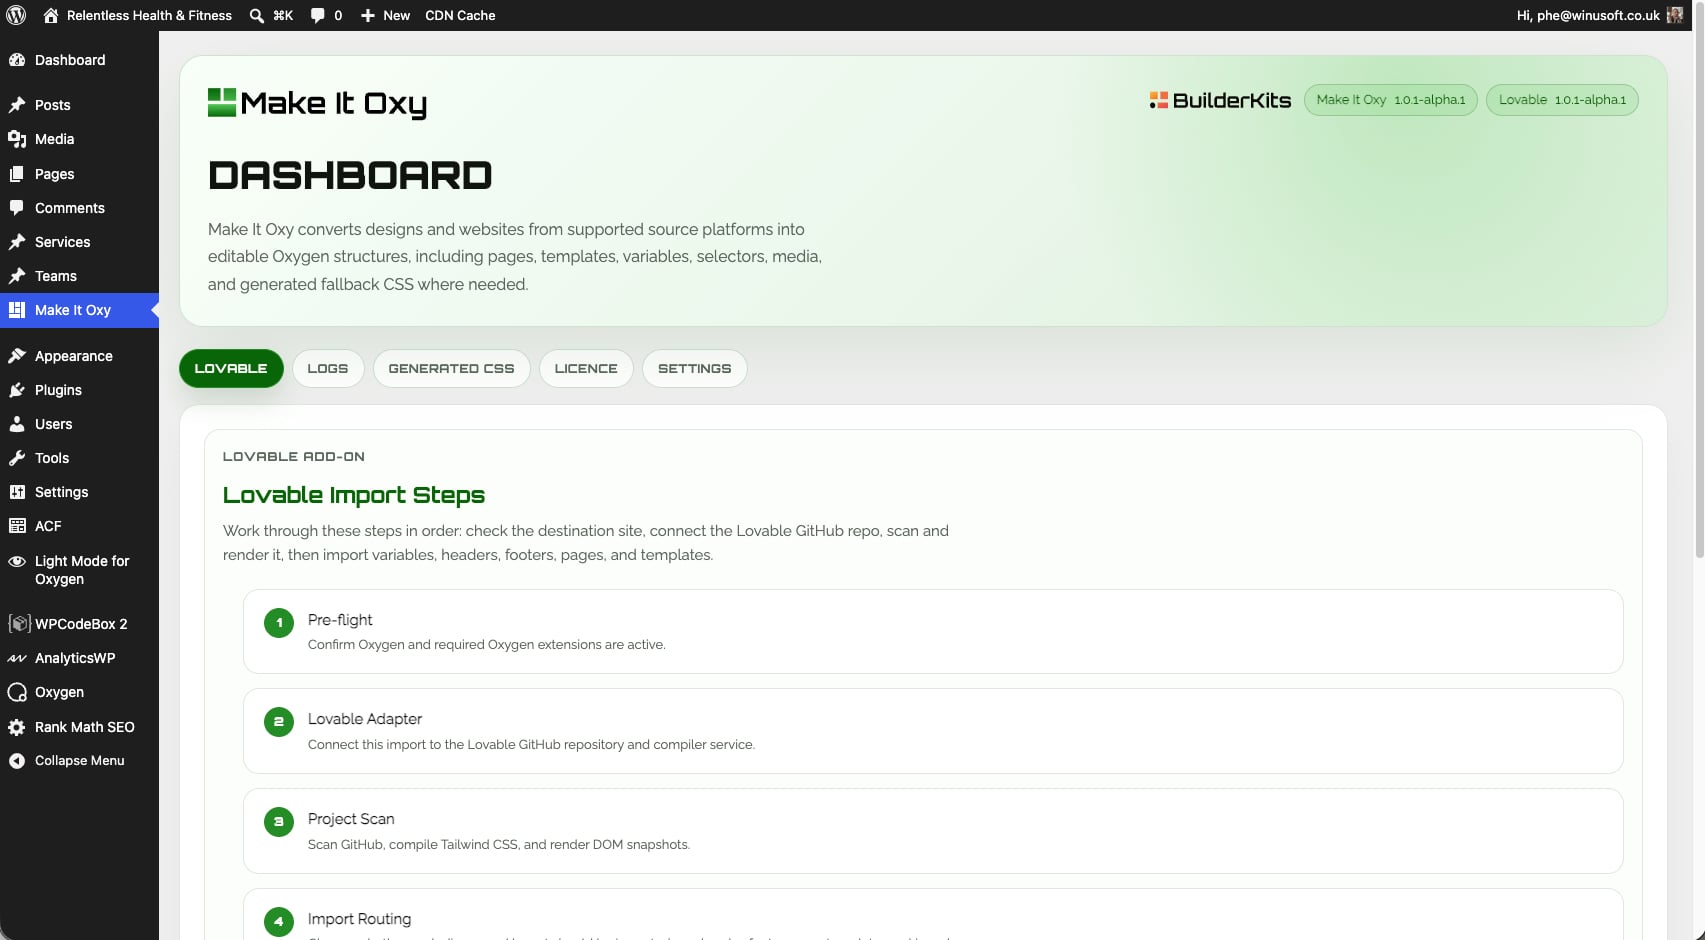The width and height of the screenshot is (1705, 940).
Task: Click the Light Mode for Oxygen eye icon
Action: (x=17, y=561)
